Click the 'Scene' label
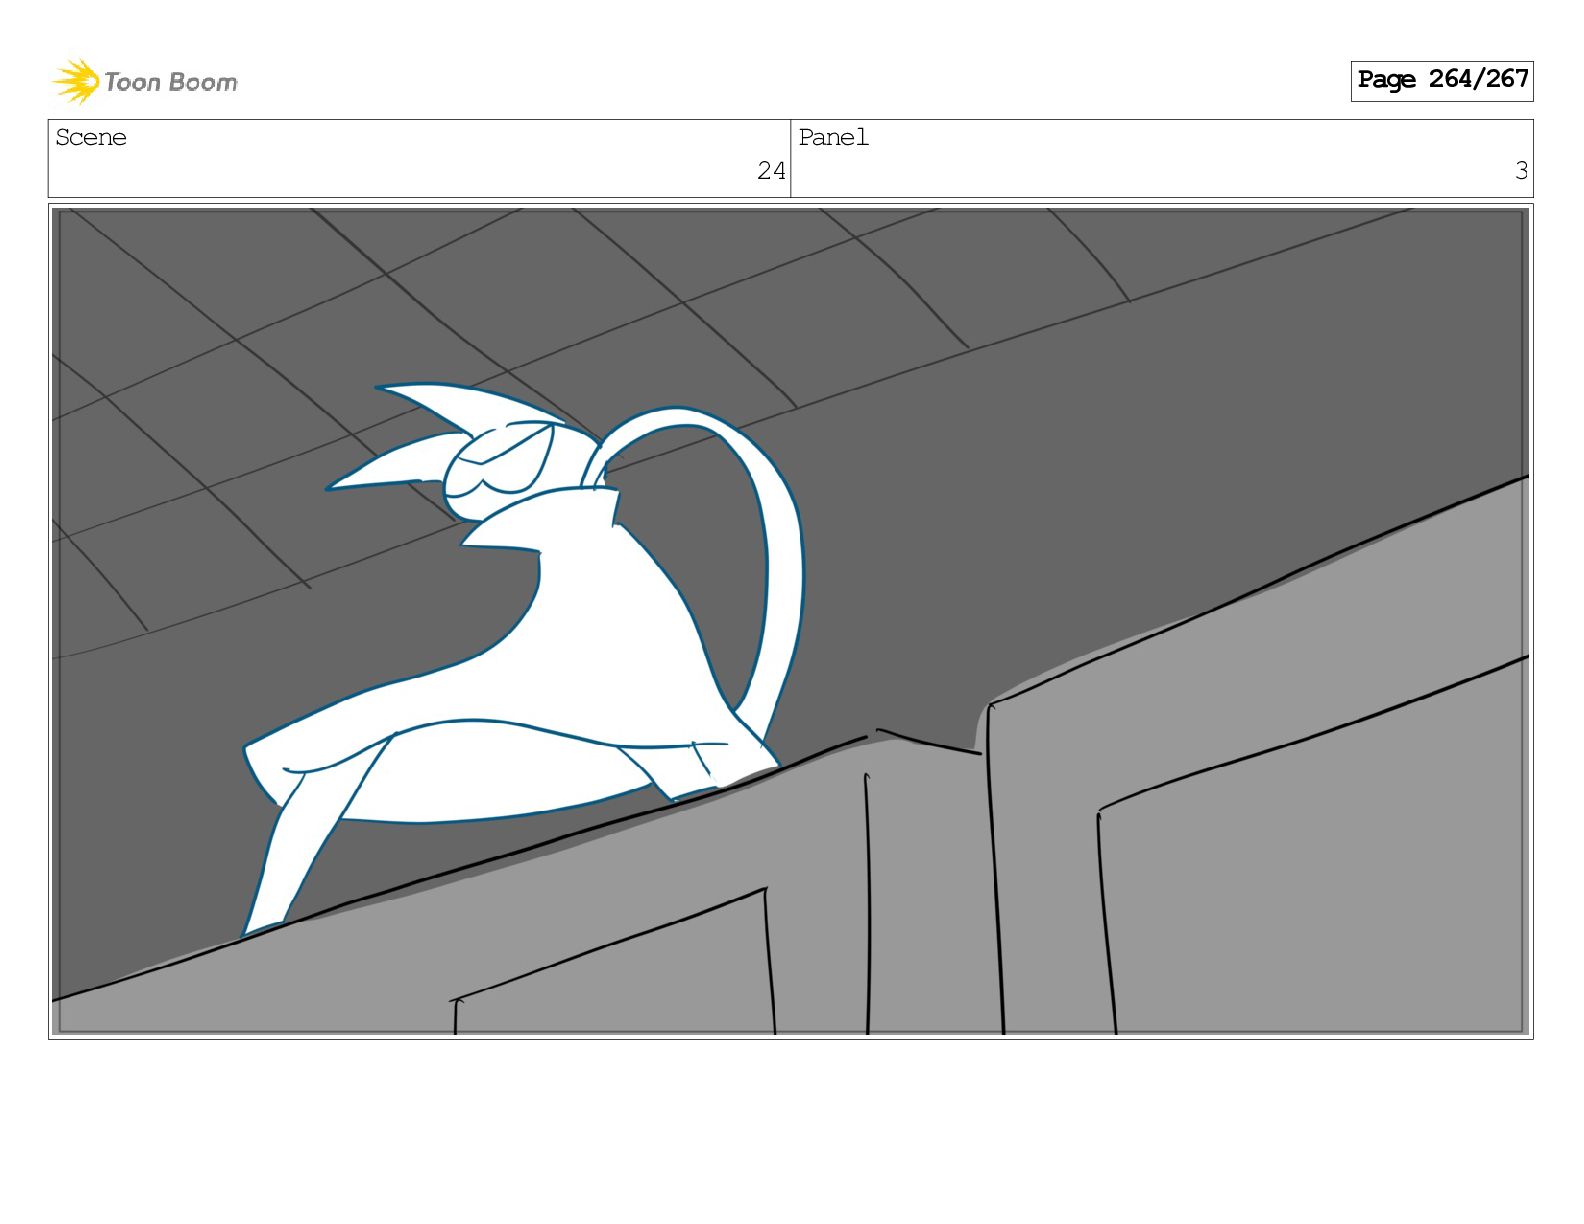The image size is (1584, 1224). [x=91, y=137]
